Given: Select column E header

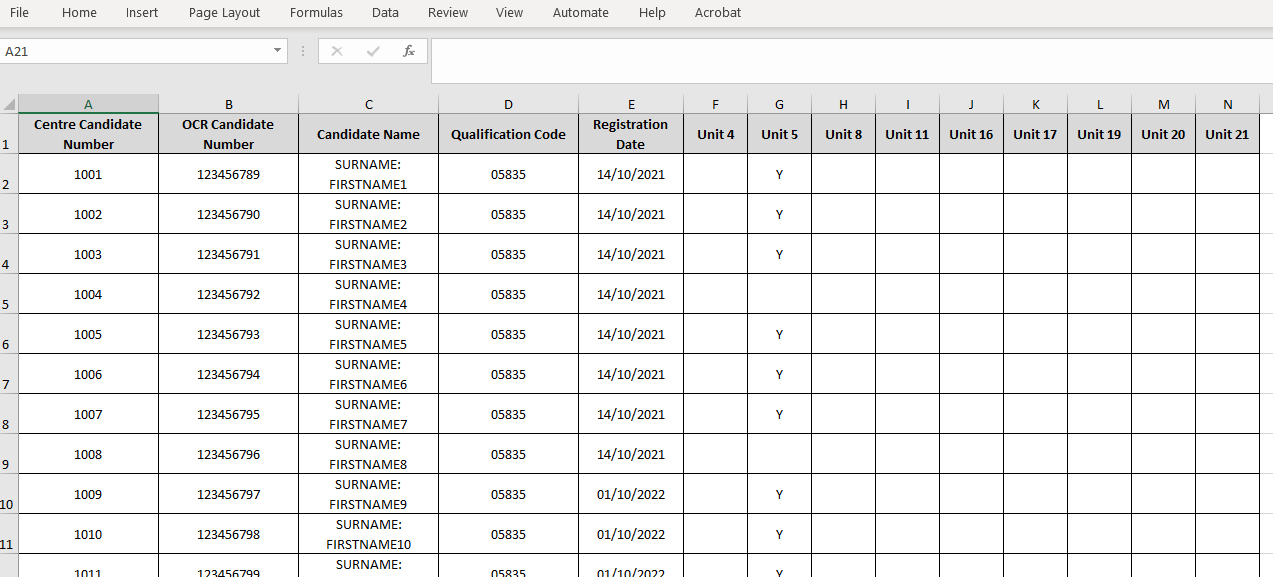Looking at the screenshot, I should click(x=631, y=104).
